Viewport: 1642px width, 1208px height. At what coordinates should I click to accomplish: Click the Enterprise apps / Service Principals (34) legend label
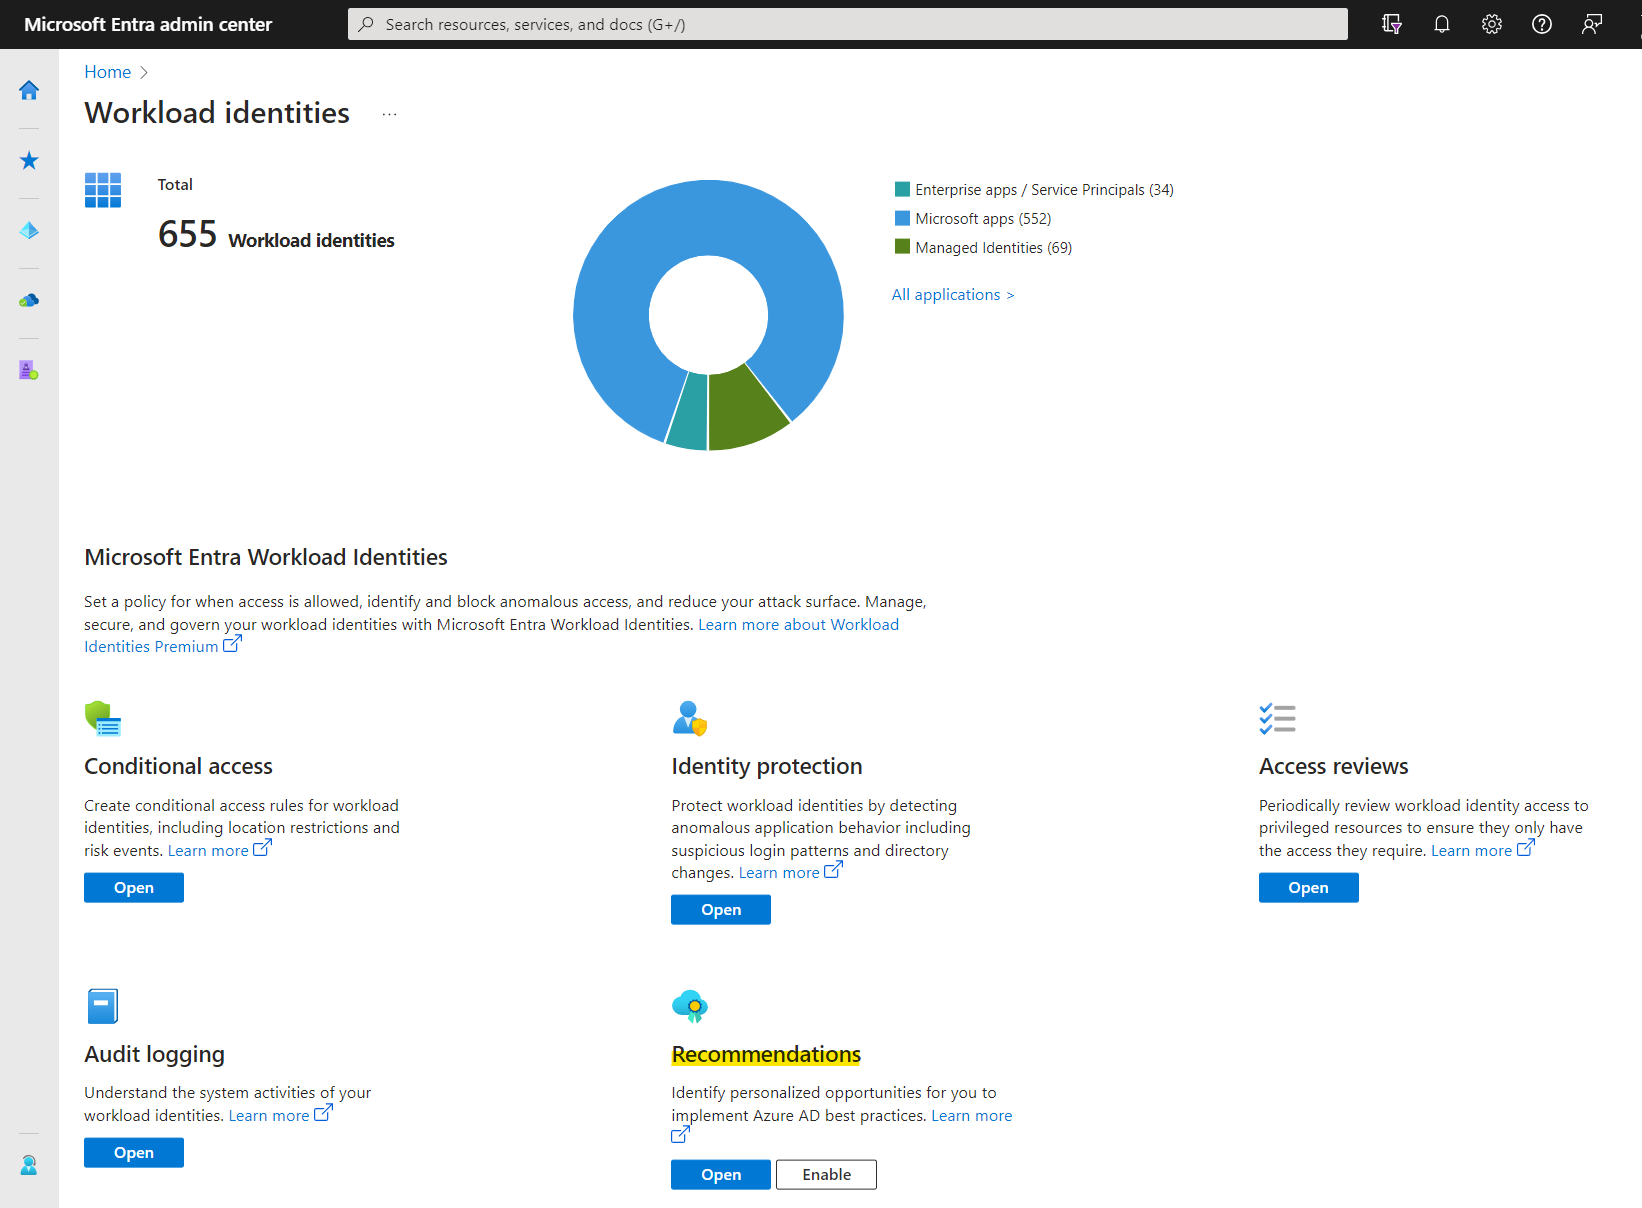point(1044,189)
